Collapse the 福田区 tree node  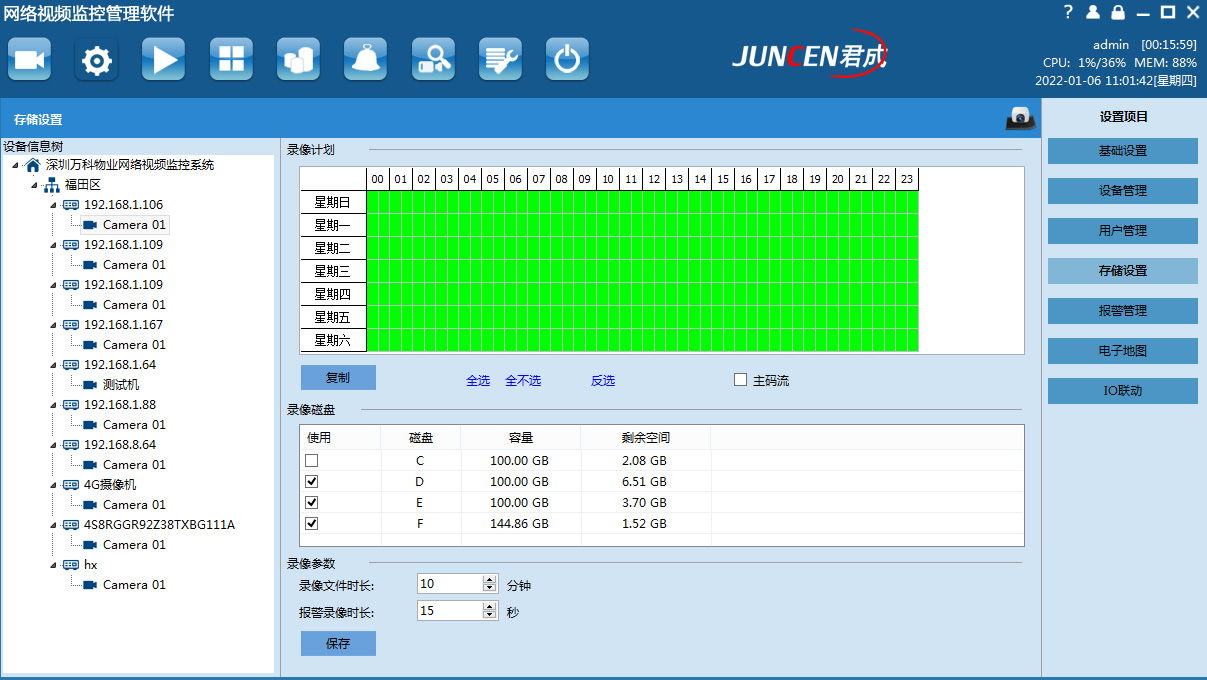pyautogui.click(x=35, y=186)
